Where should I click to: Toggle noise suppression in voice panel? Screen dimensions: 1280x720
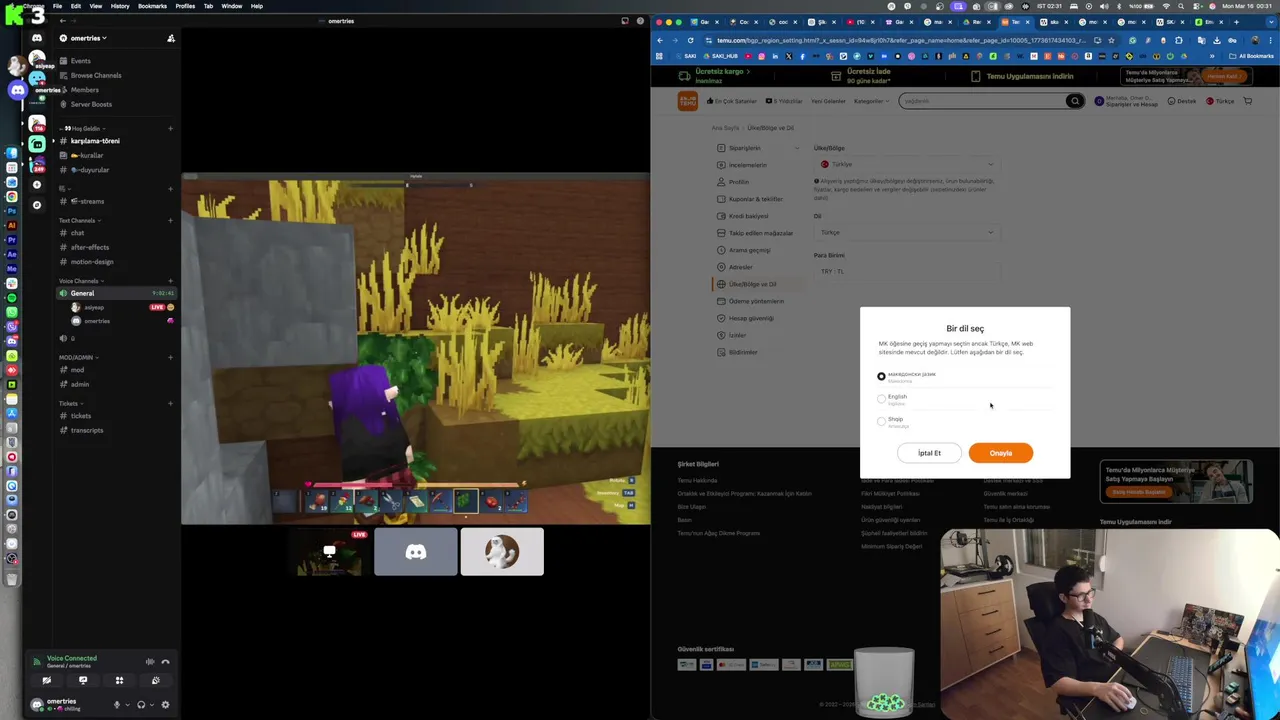click(150, 662)
